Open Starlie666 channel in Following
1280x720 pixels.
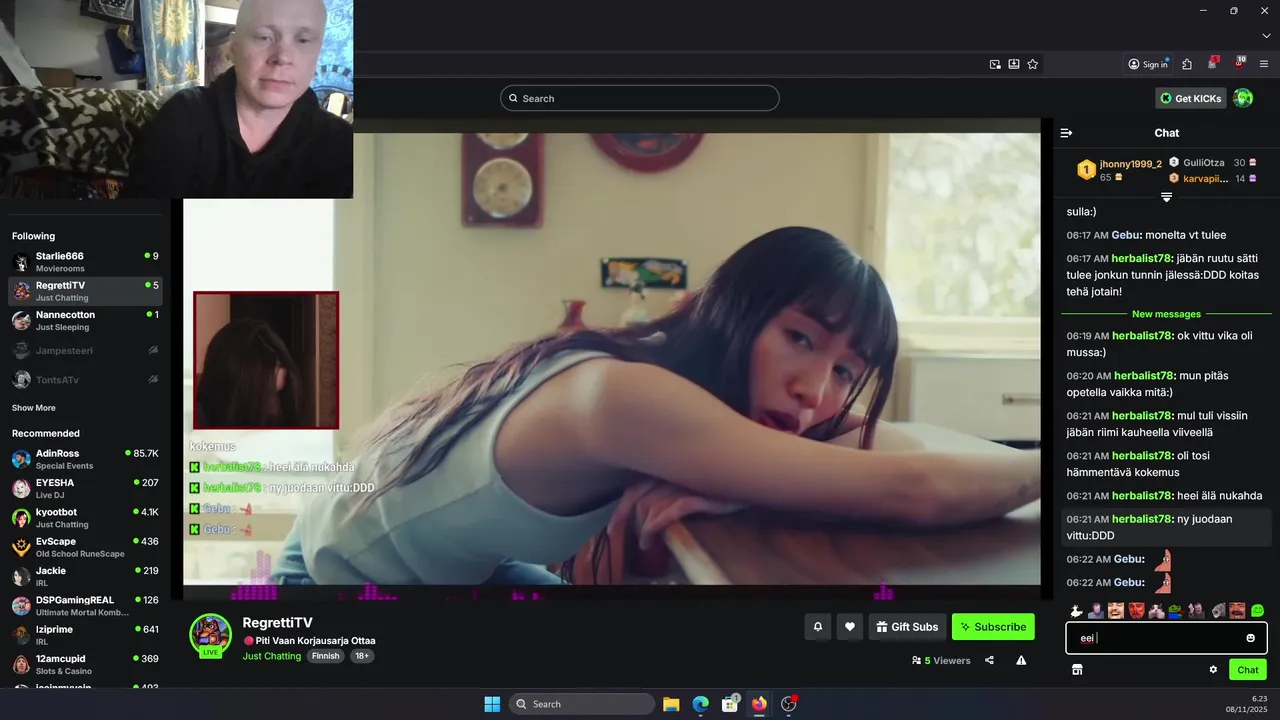85,262
